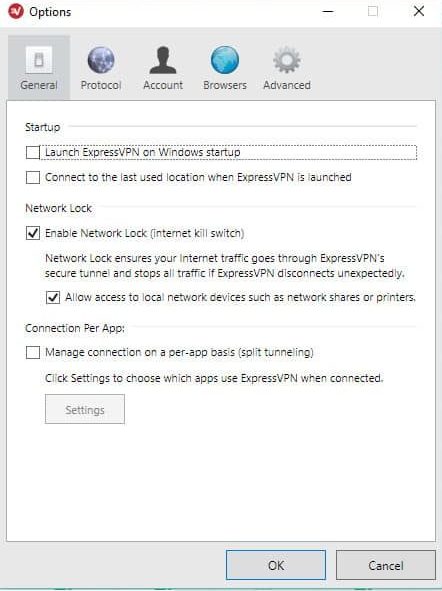Enable Manage connection on a per-app basis
The image size is (442, 591).
(33, 353)
